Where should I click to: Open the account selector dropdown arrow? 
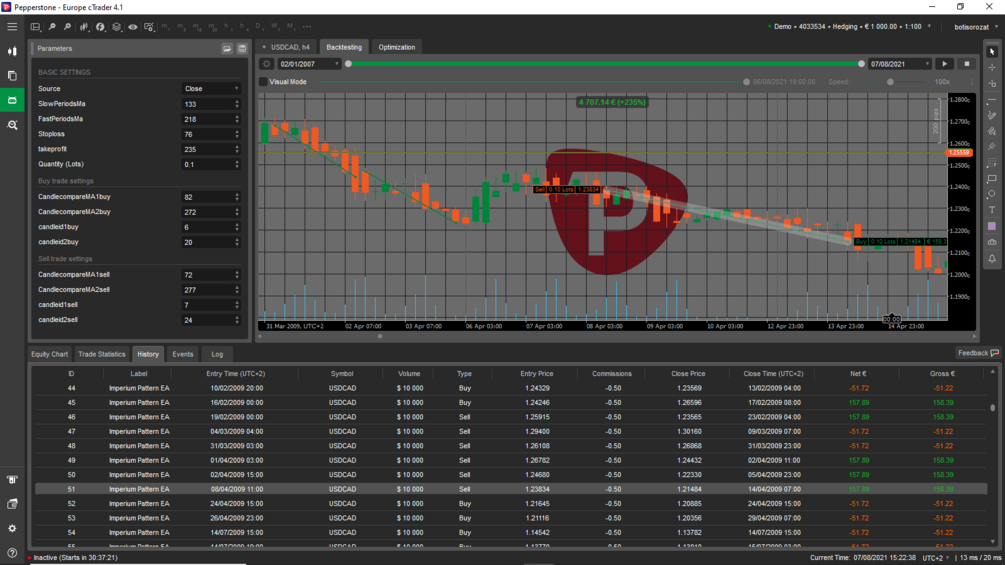[929, 27]
